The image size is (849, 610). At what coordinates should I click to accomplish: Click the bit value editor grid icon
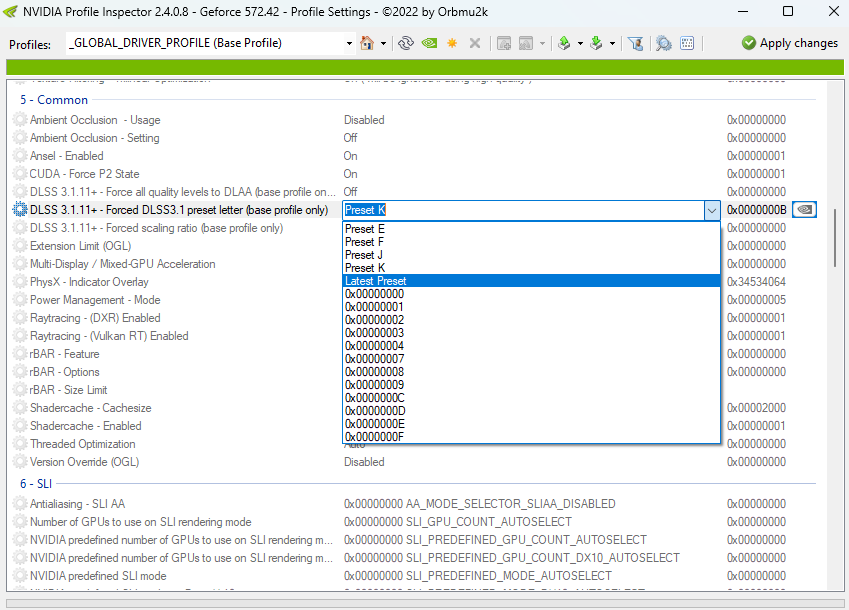[687, 43]
